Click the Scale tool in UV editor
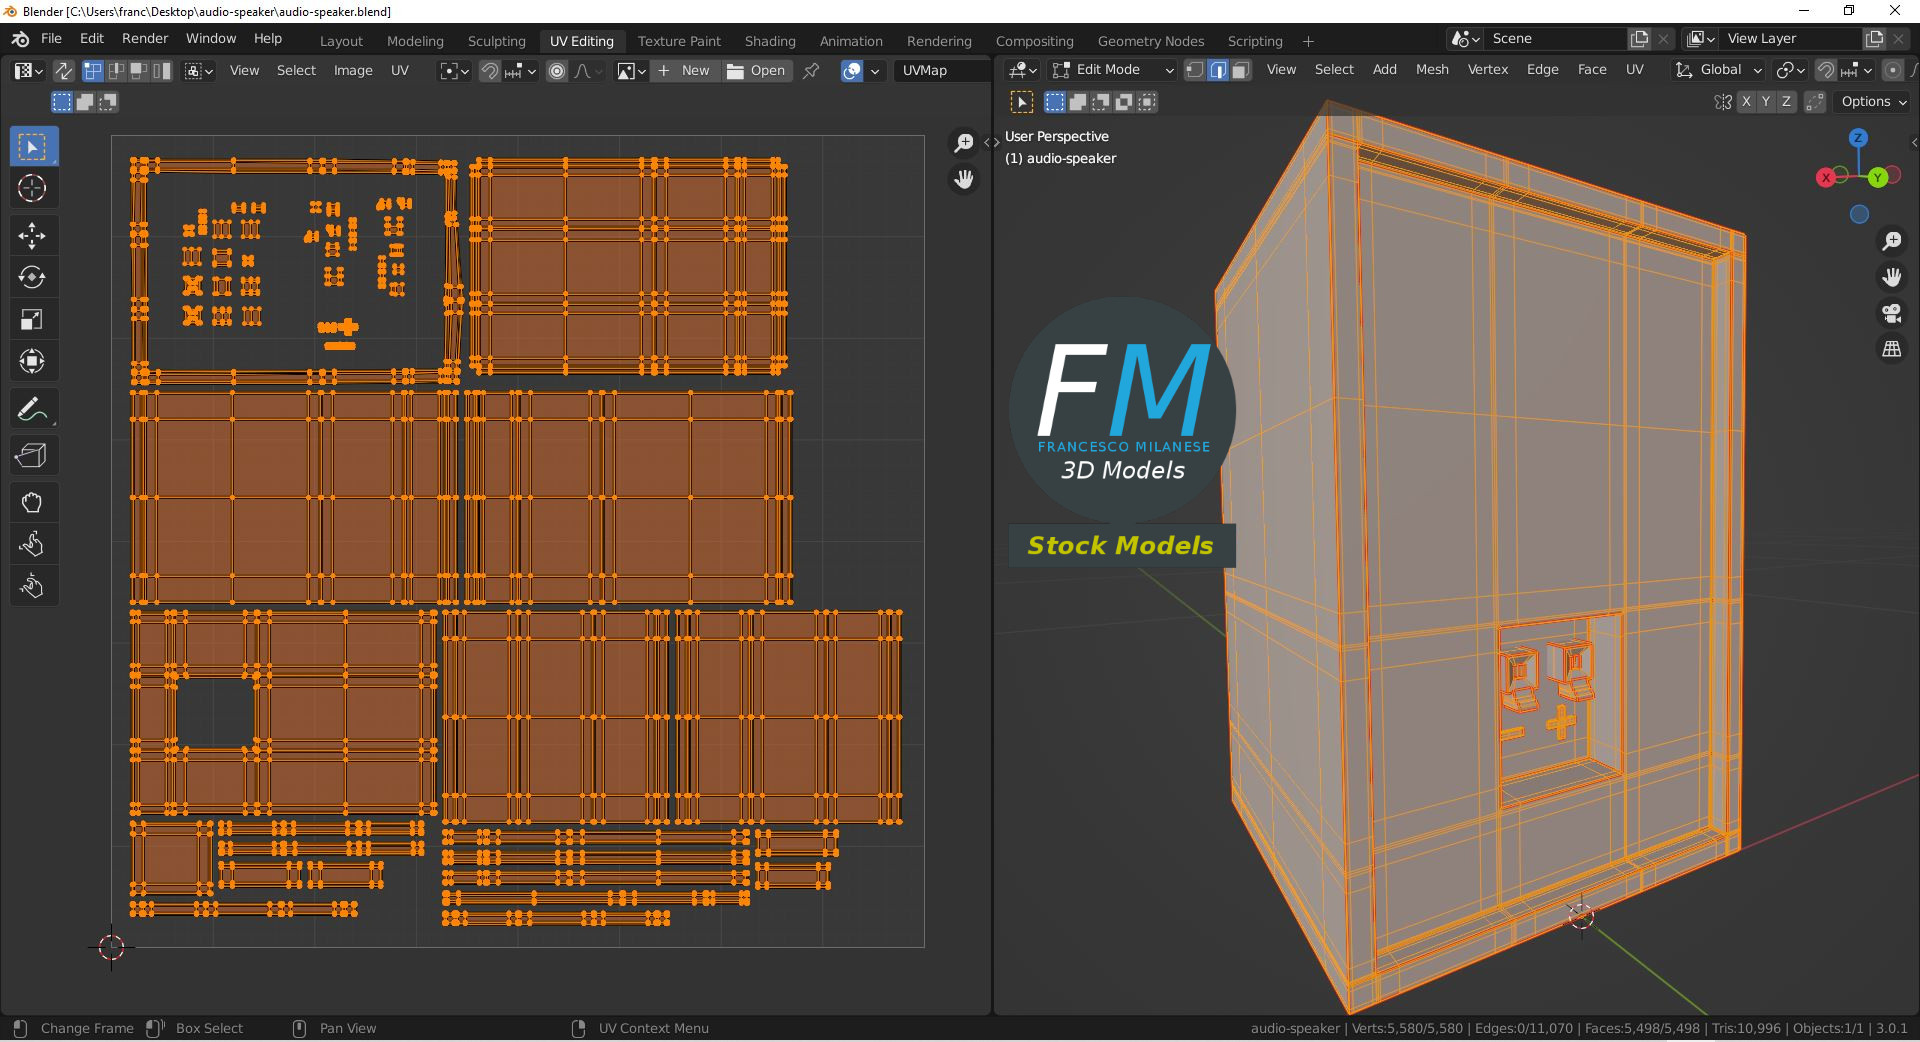Screen dimensions: 1920x1042 pyautogui.click(x=32, y=320)
